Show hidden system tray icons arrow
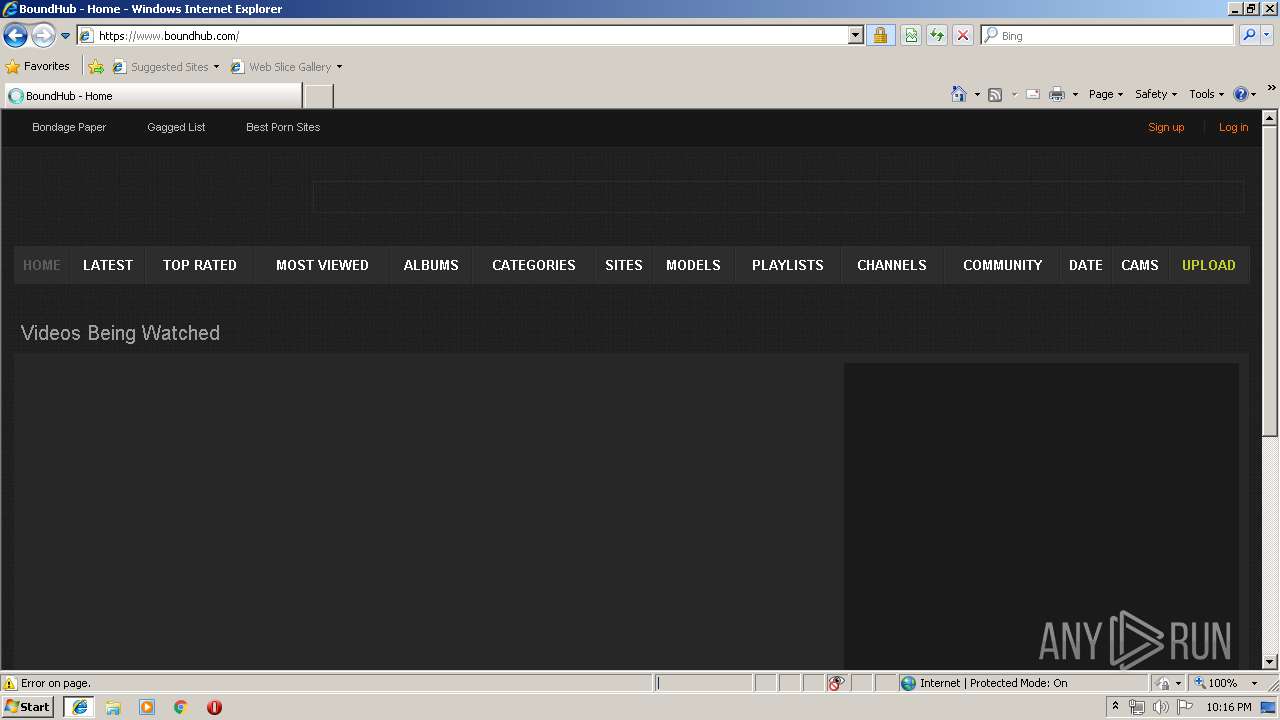Viewport: 1280px width, 720px height. tap(1116, 707)
